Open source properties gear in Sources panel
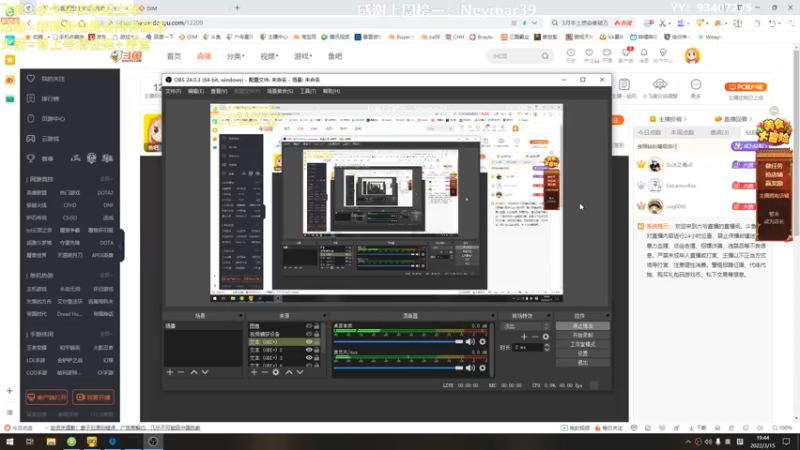800x450 pixels. coord(276,372)
